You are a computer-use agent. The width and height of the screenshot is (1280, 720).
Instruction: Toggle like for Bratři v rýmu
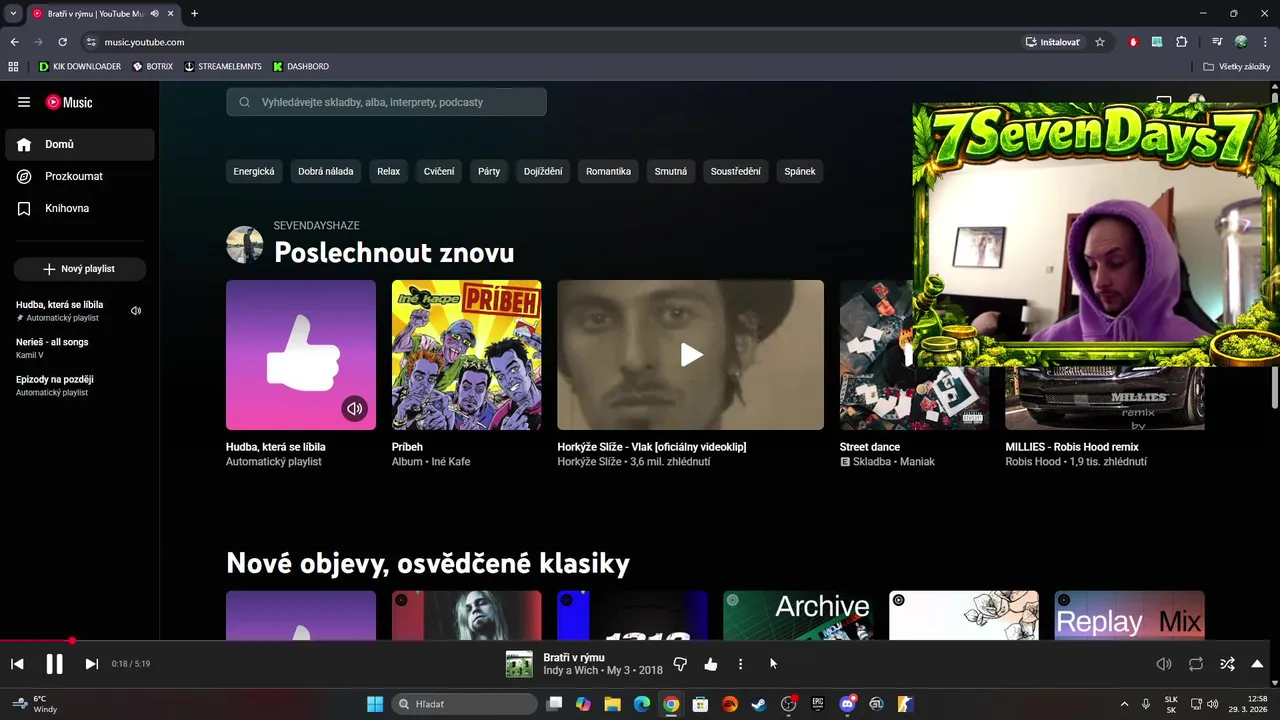[x=710, y=664]
